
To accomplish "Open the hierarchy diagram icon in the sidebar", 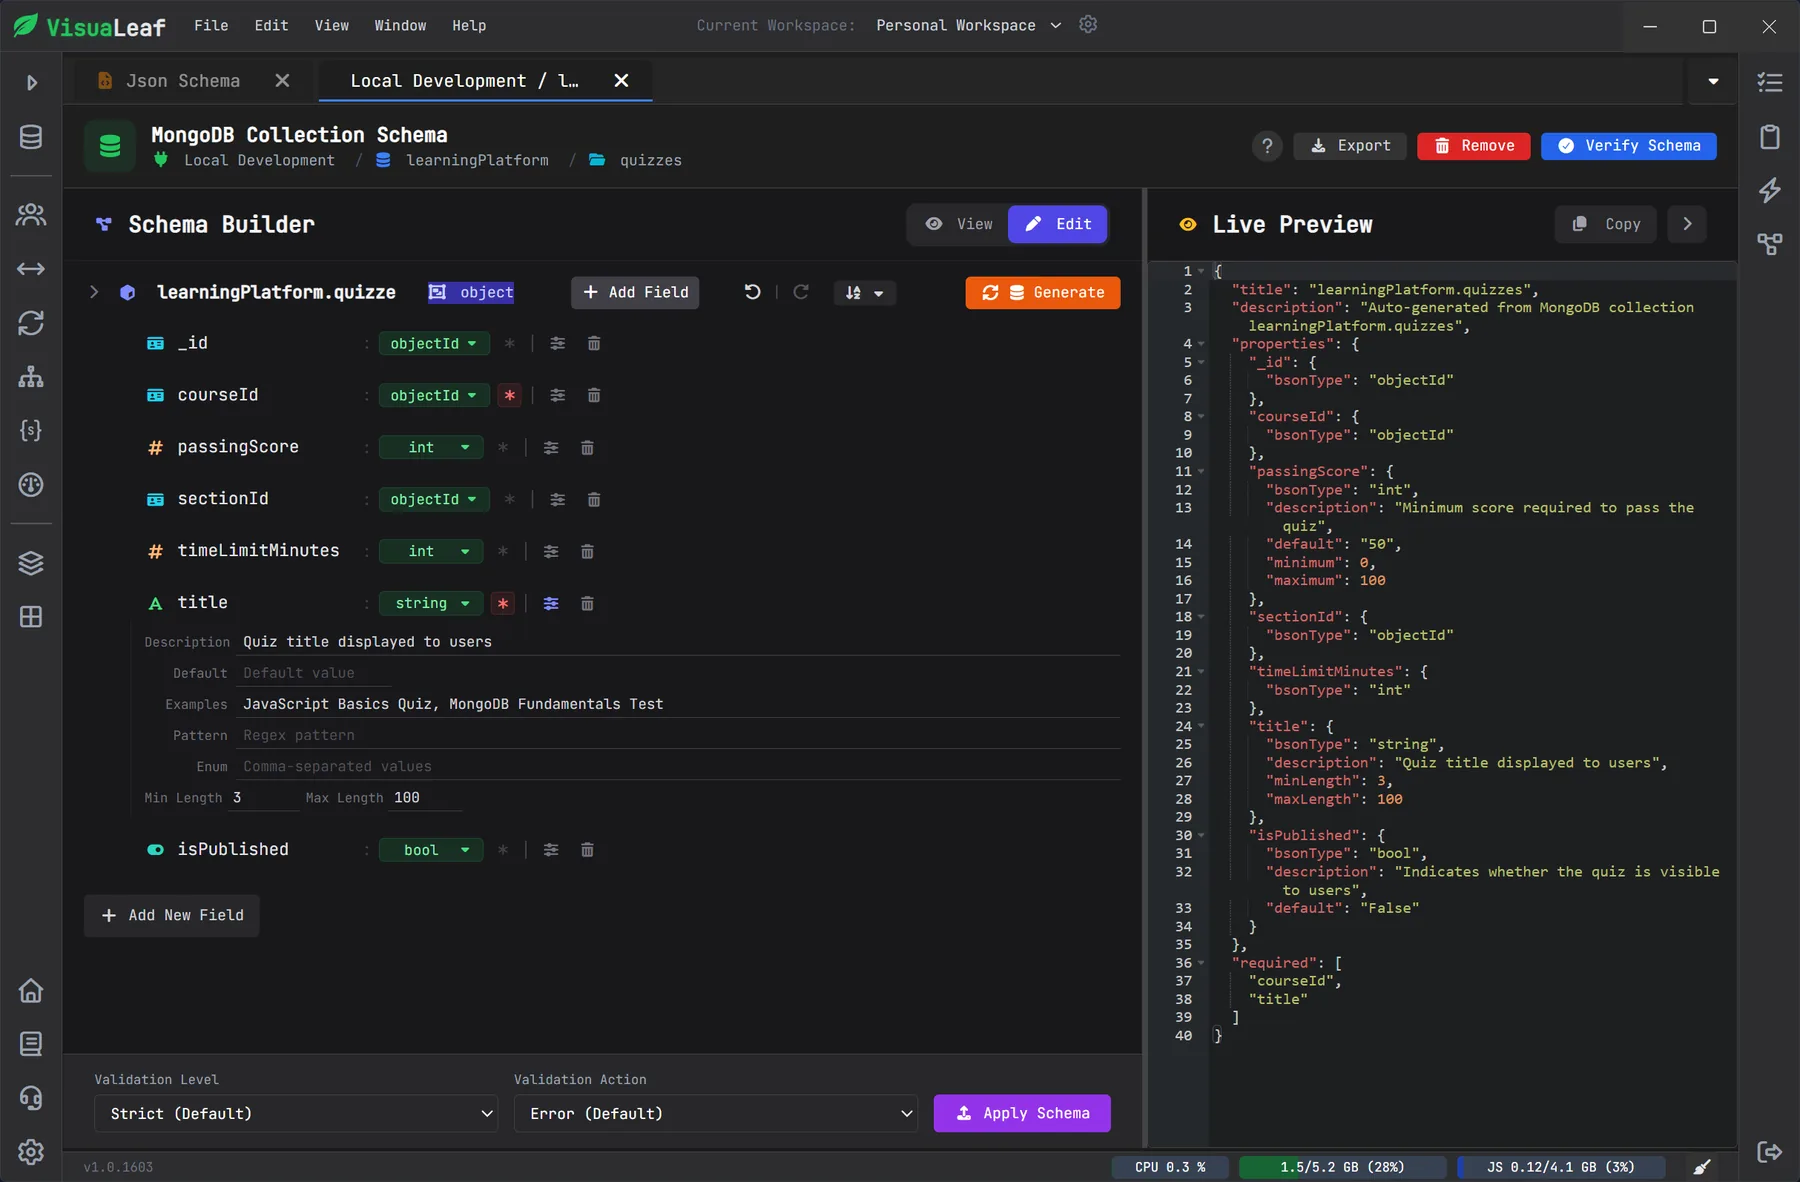I will pos(31,377).
